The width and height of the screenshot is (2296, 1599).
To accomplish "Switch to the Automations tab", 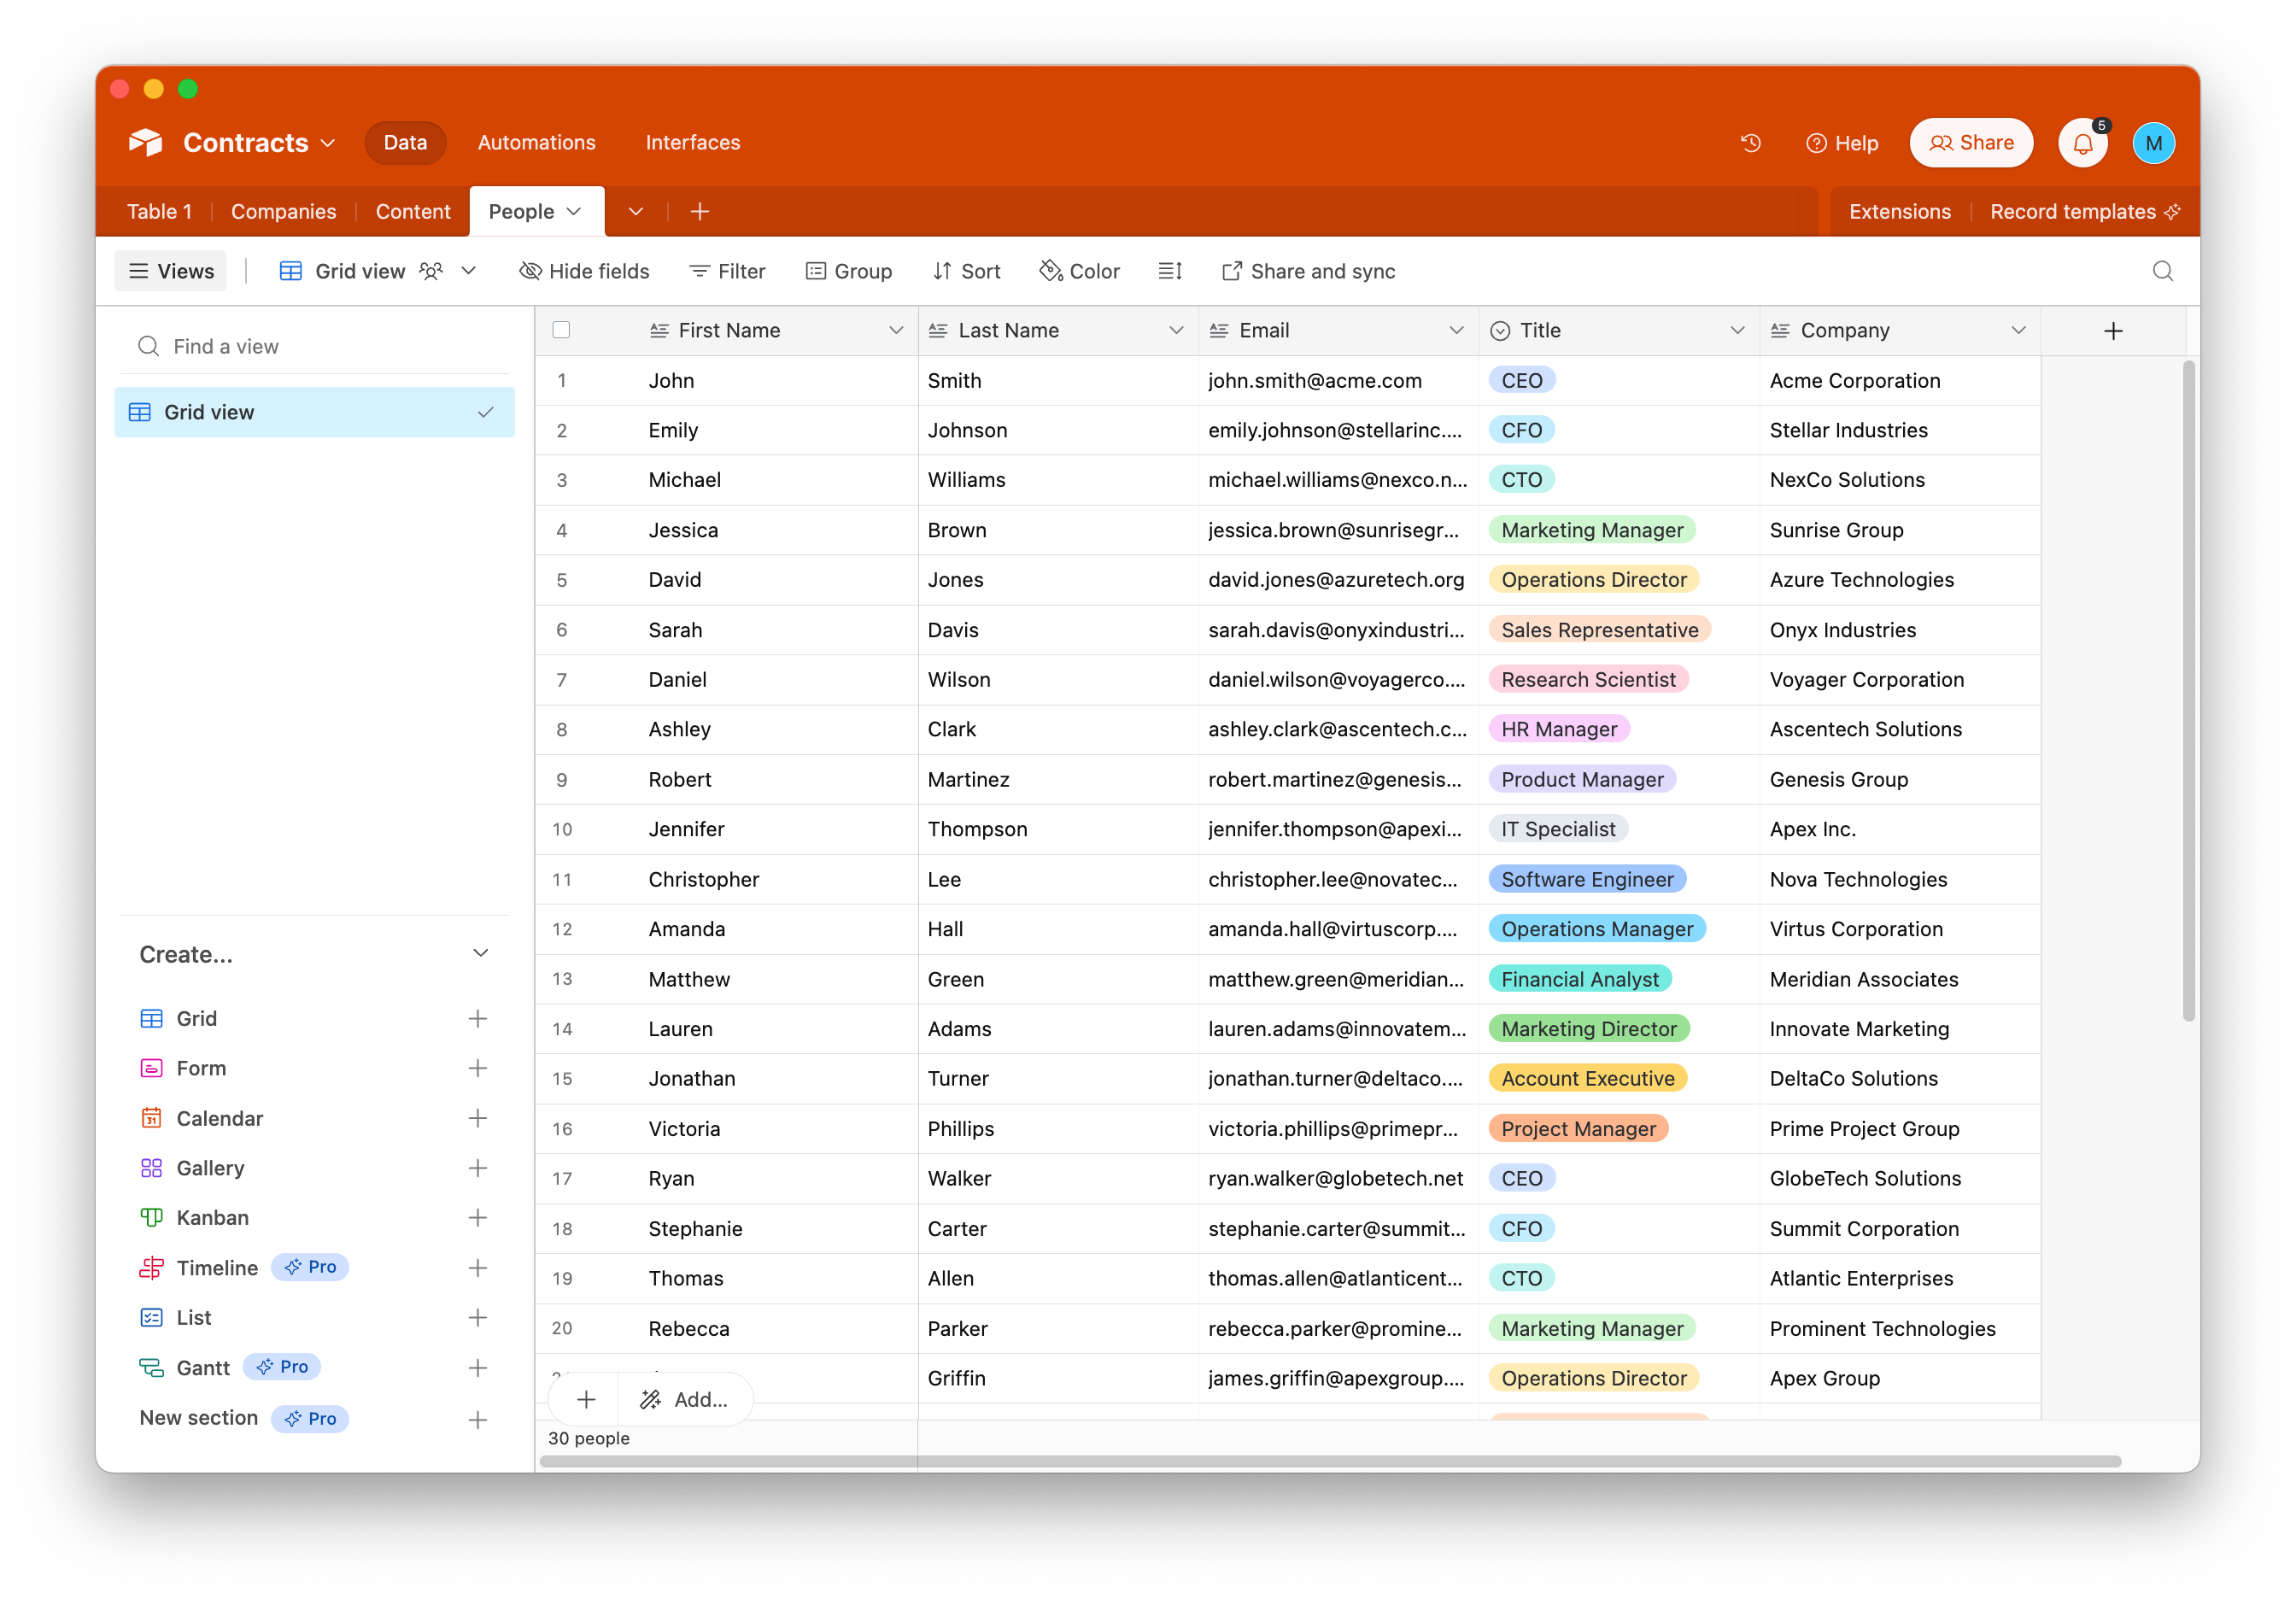I will click(x=536, y=142).
